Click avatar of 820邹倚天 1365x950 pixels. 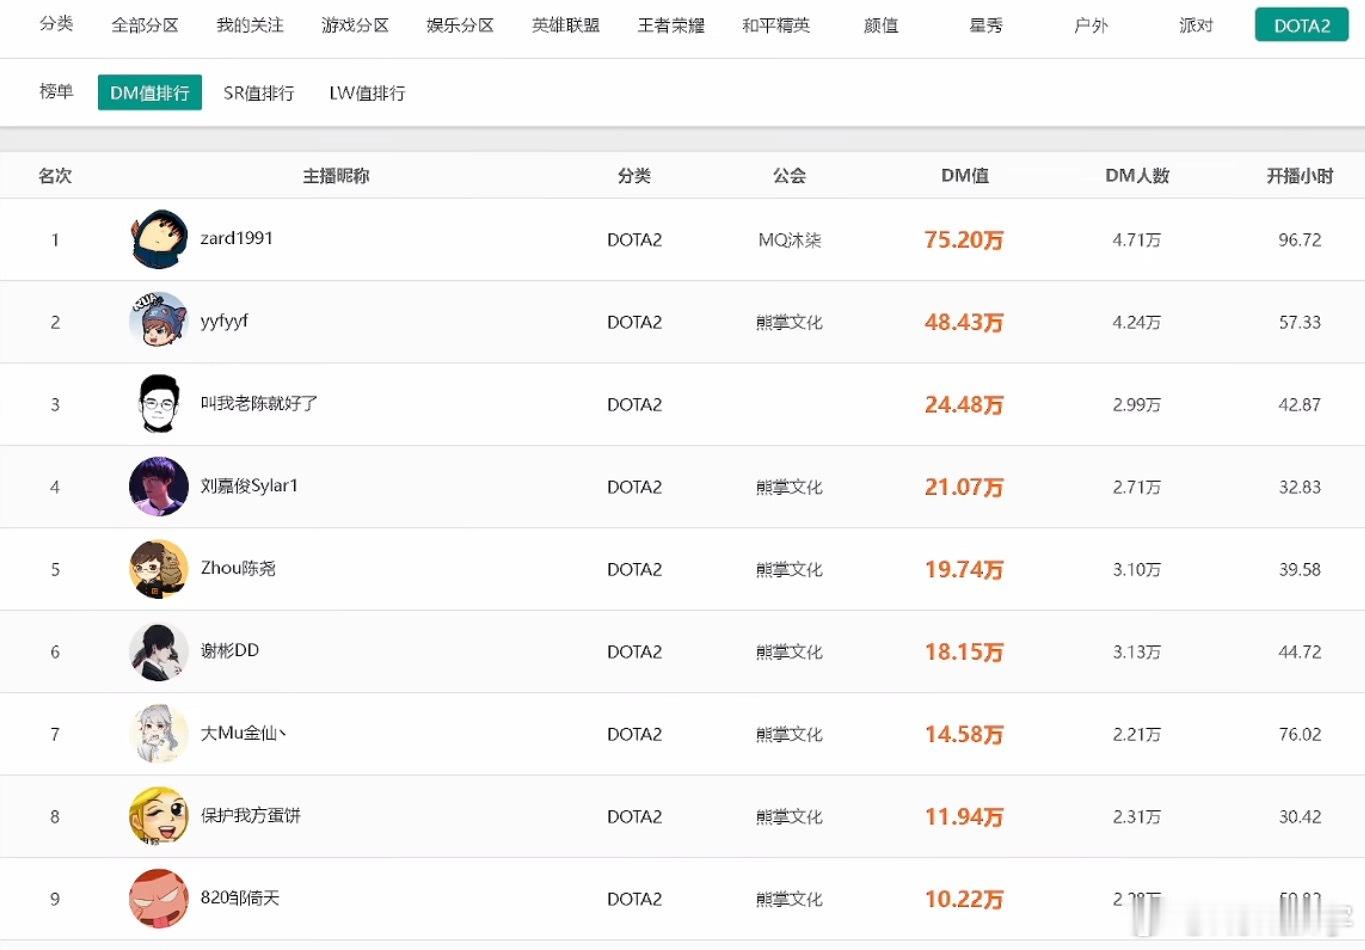pyautogui.click(x=159, y=898)
